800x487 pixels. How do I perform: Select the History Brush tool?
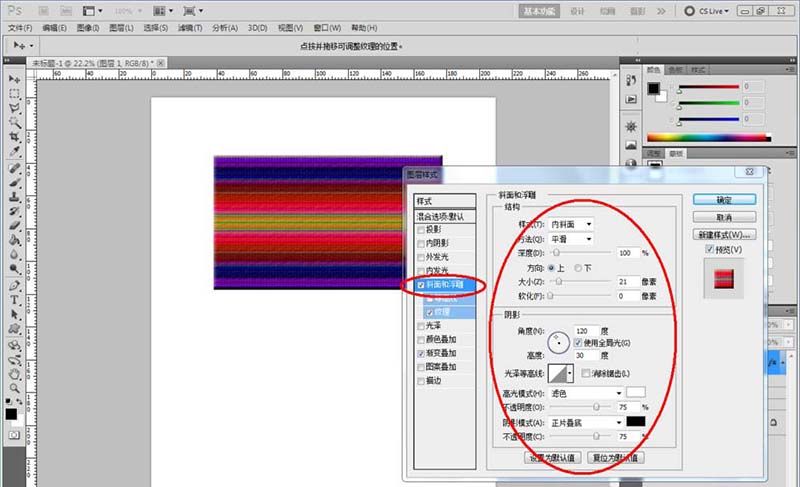[x=14, y=211]
